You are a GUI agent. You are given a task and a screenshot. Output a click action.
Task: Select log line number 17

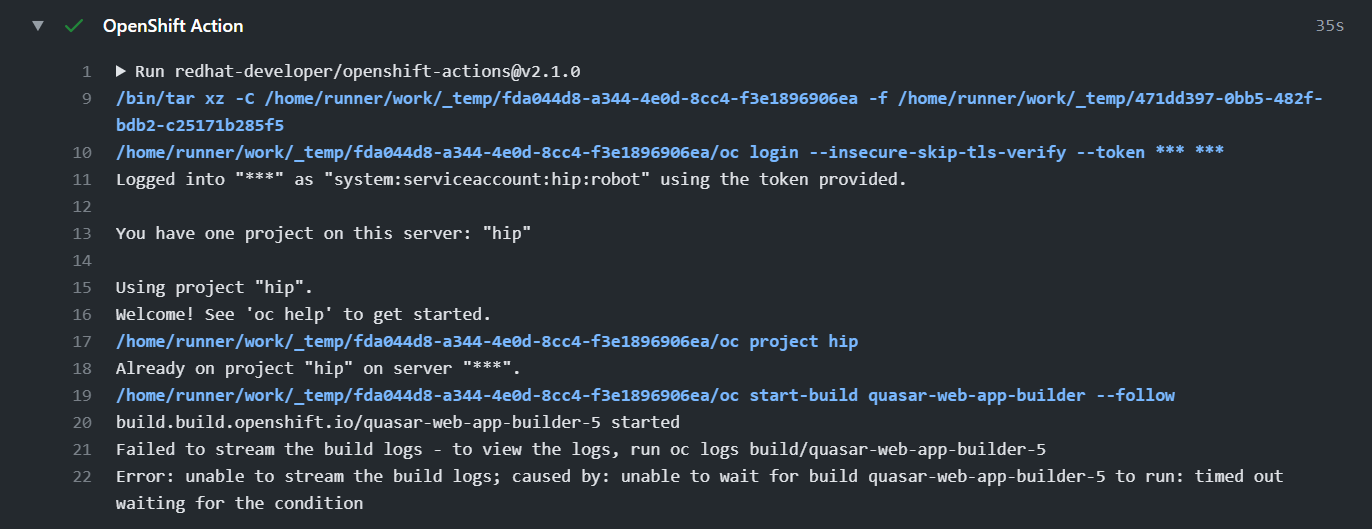(82, 342)
